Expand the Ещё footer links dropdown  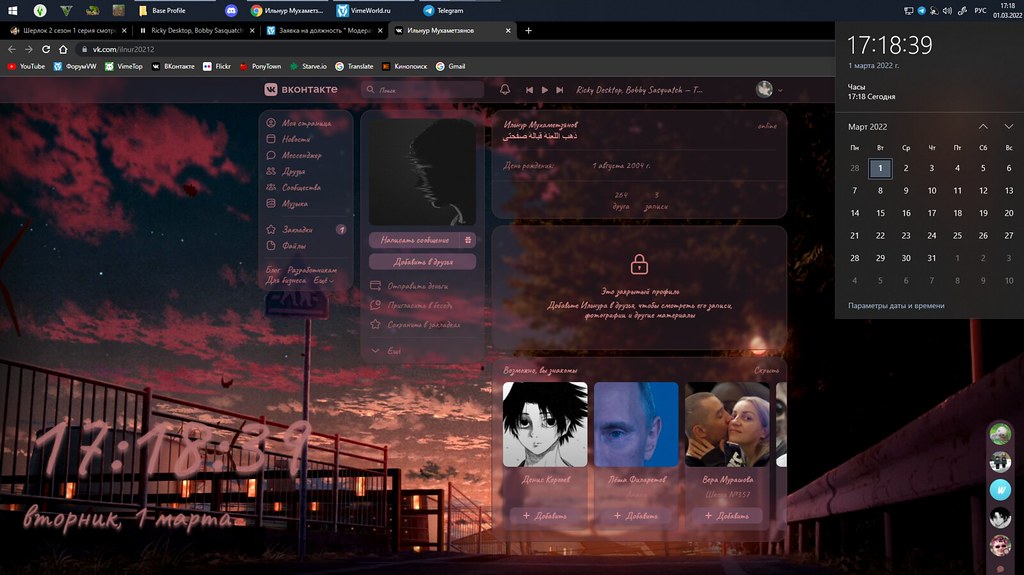[x=321, y=281]
